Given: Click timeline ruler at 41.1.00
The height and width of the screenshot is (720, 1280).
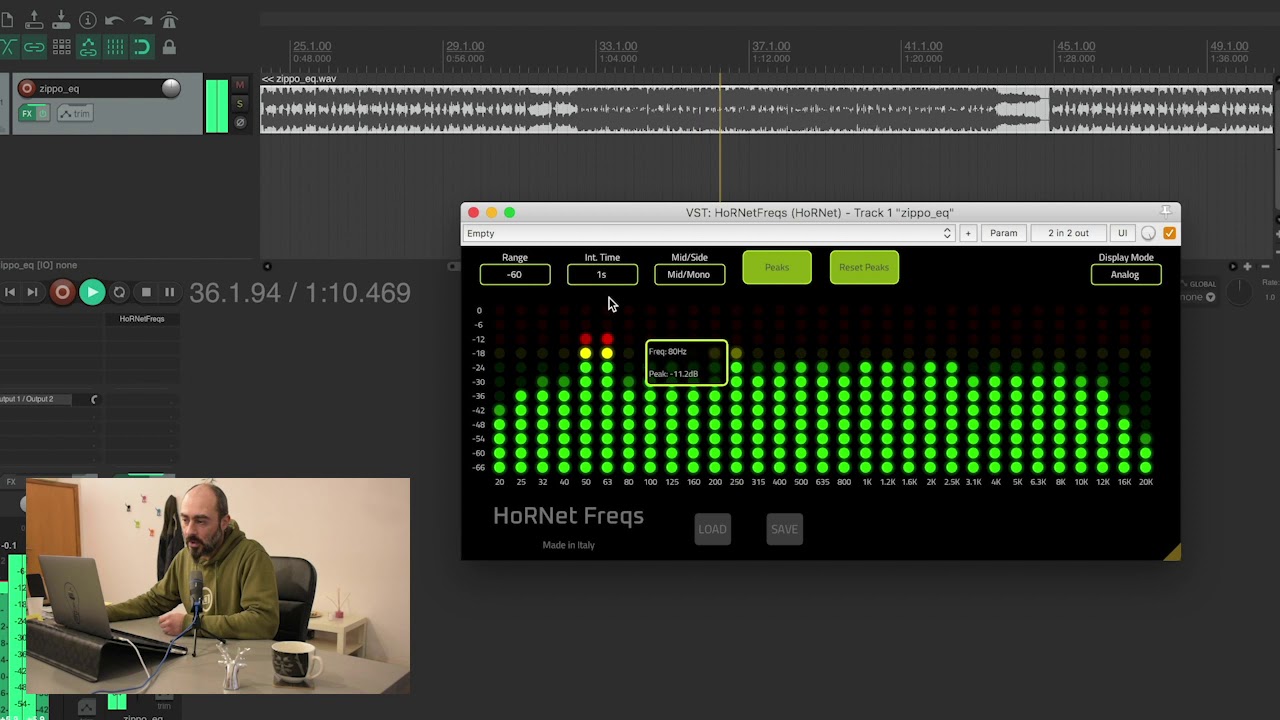Looking at the screenshot, I should pos(923,46).
